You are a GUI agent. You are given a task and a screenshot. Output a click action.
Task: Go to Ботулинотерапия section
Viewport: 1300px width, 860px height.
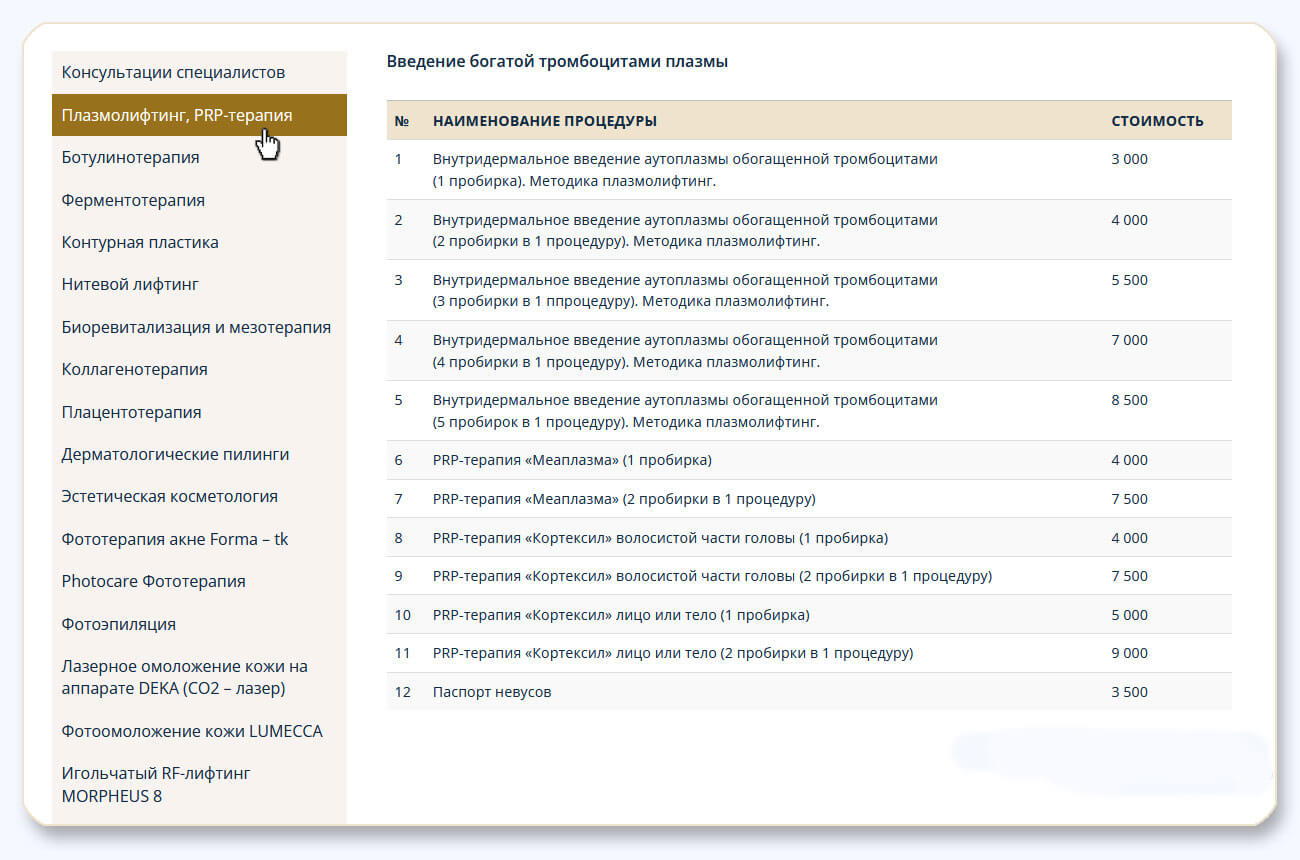(x=130, y=158)
